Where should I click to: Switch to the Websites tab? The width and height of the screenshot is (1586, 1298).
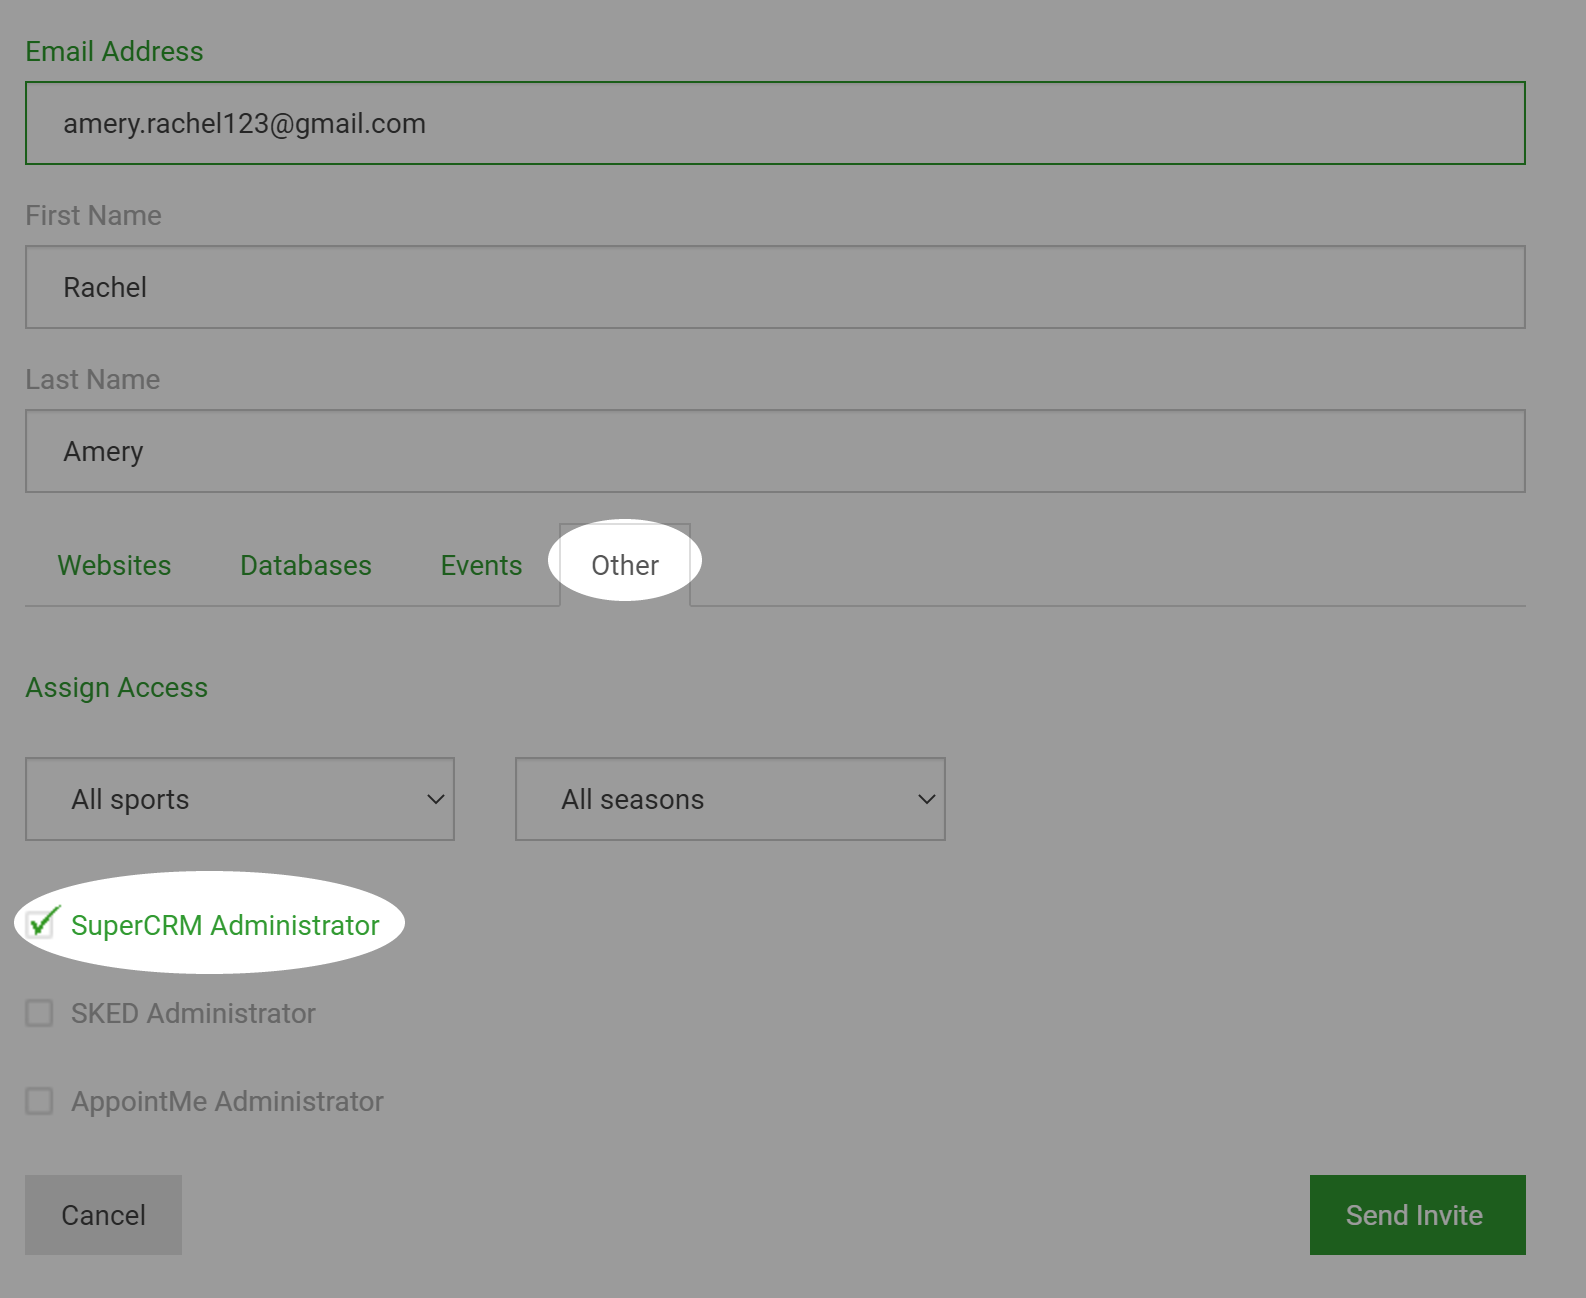[x=114, y=565]
